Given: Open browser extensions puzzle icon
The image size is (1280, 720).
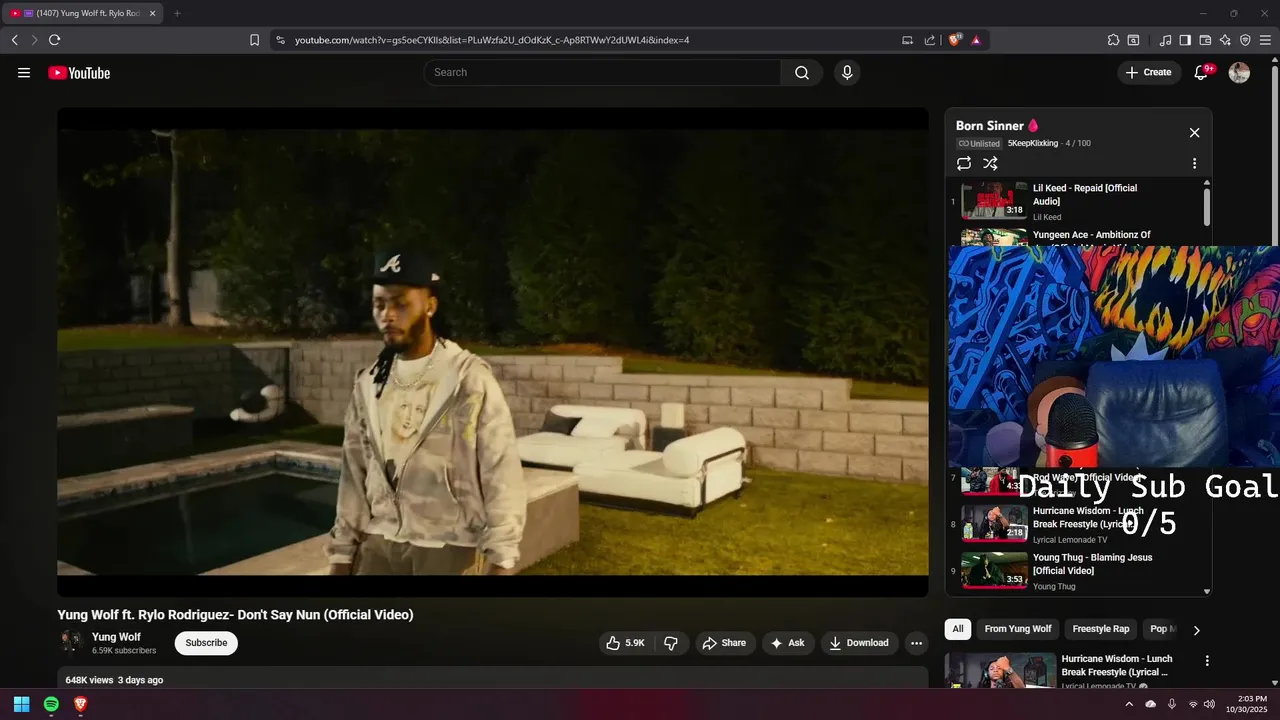Looking at the screenshot, I should 1113,40.
